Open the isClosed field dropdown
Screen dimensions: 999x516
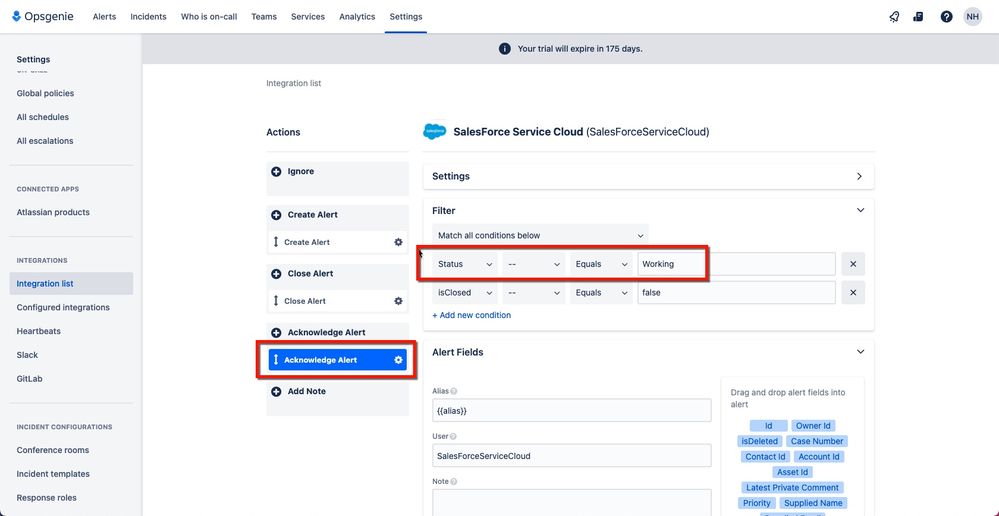coord(464,292)
